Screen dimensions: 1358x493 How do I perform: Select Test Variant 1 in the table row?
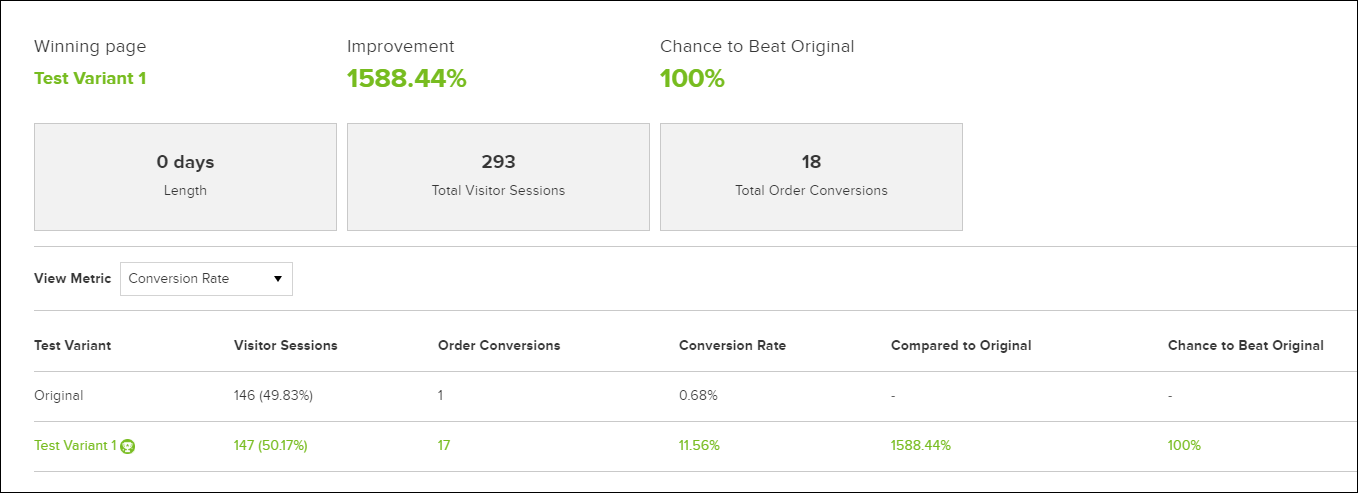coord(75,446)
